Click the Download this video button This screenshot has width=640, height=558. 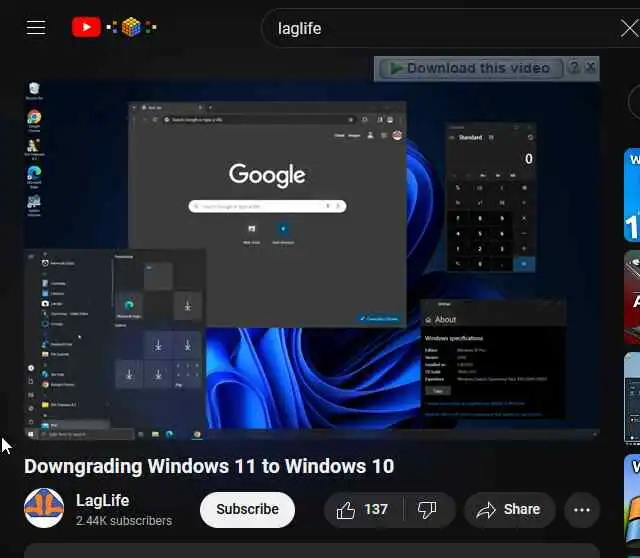pos(471,68)
